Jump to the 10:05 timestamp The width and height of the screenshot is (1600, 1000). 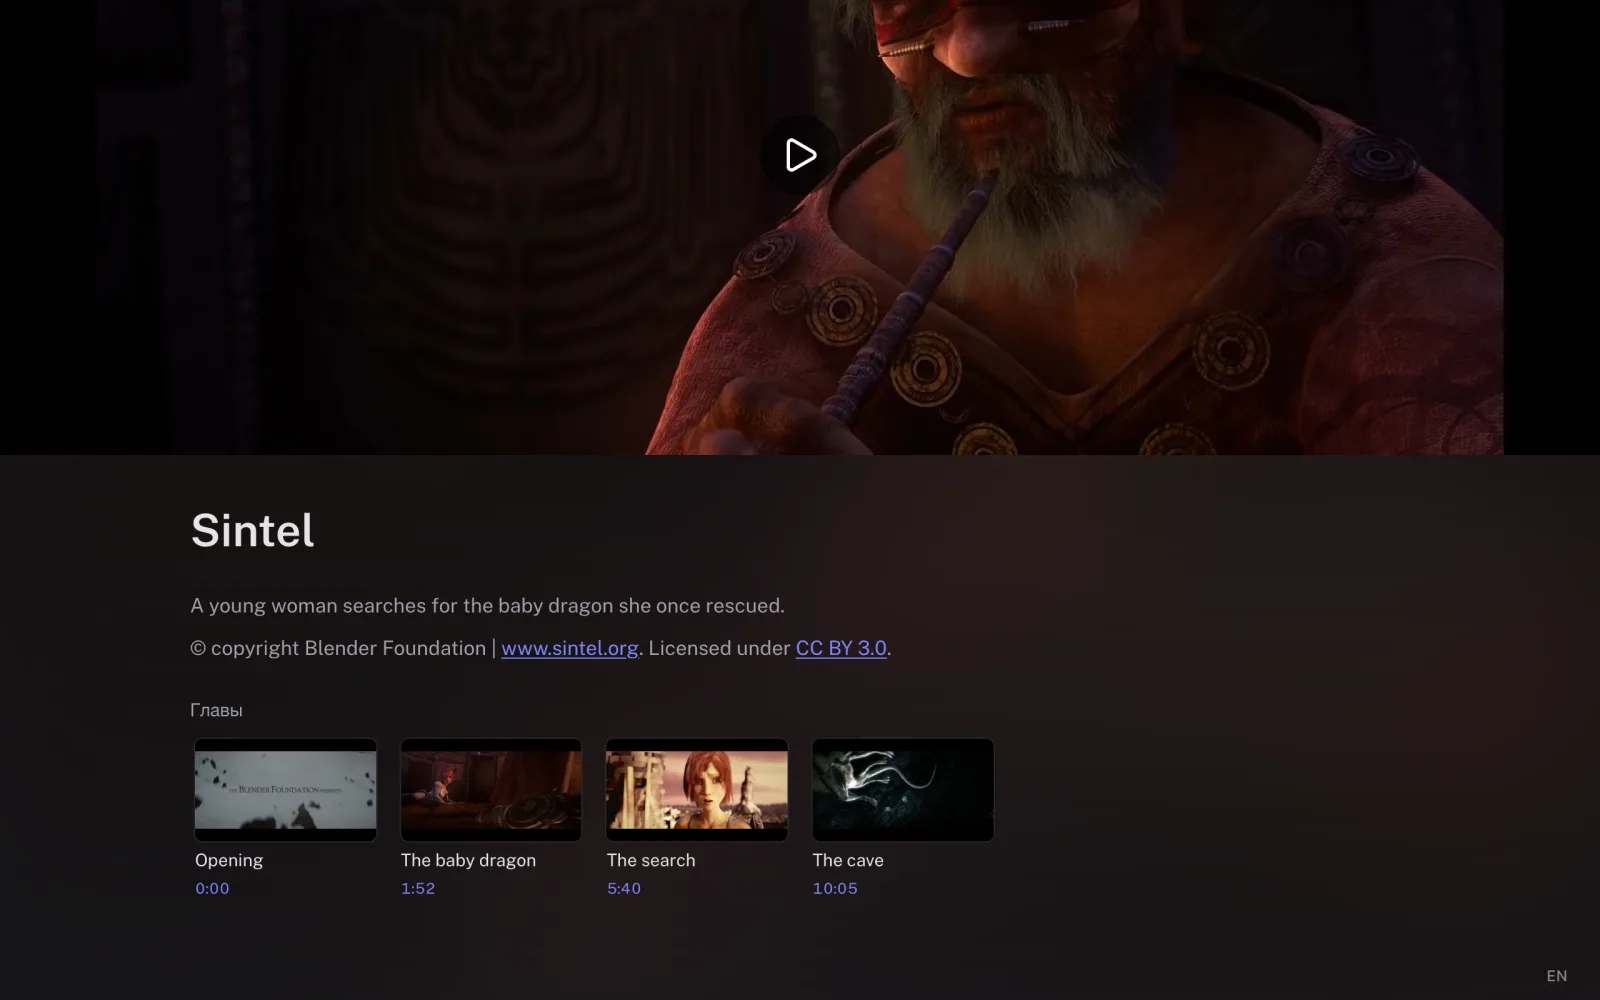click(x=835, y=888)
